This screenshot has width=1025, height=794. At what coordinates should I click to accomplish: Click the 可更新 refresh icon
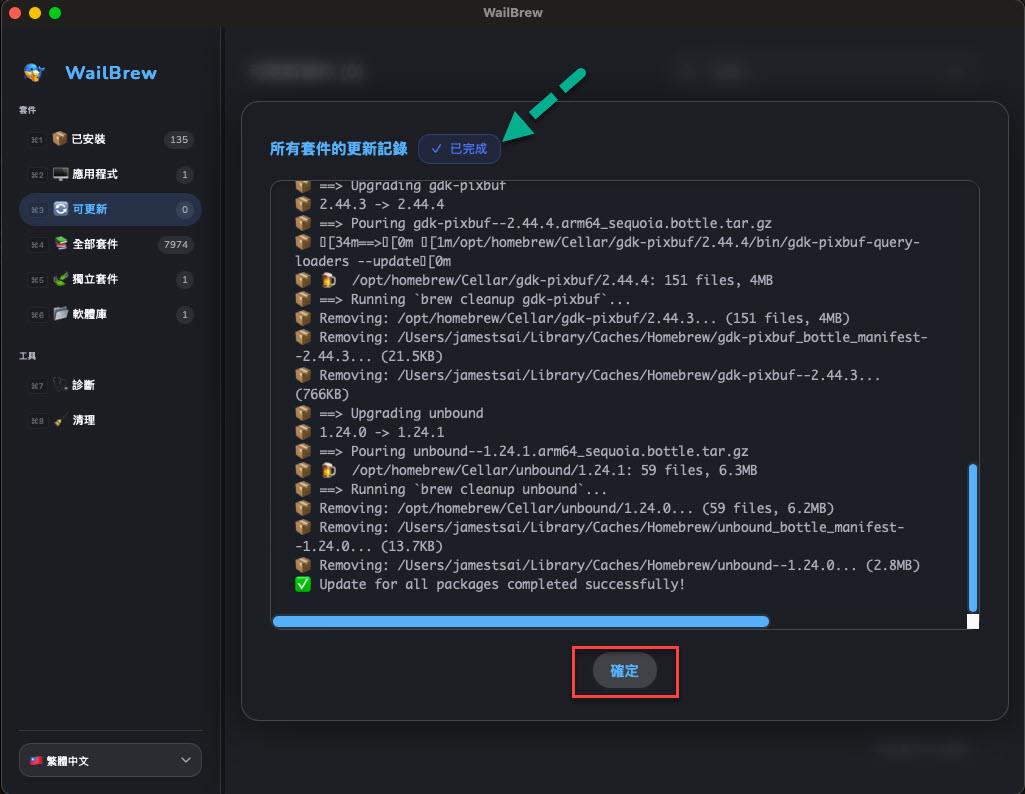pos(60,209)
